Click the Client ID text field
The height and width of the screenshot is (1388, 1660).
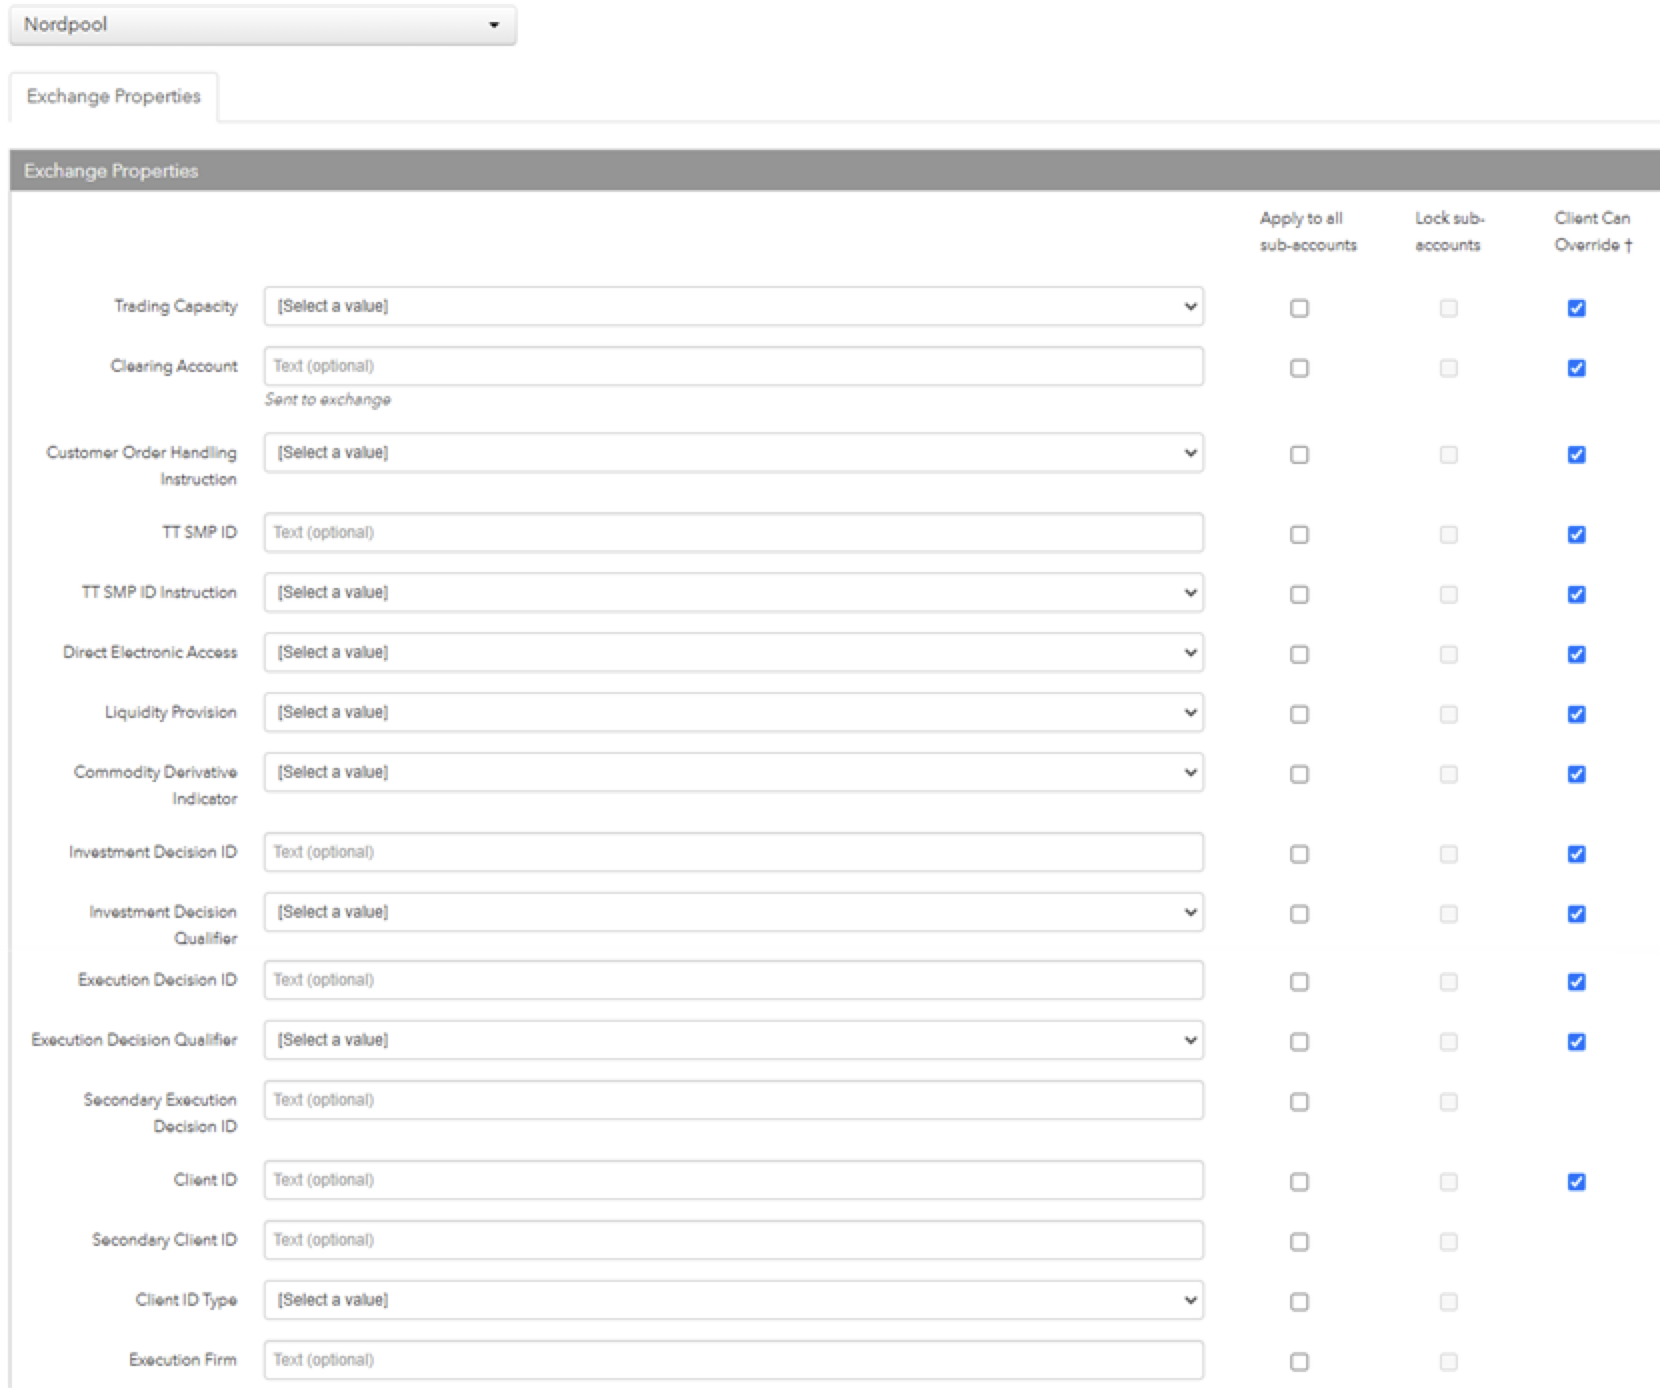point(733,1180)
